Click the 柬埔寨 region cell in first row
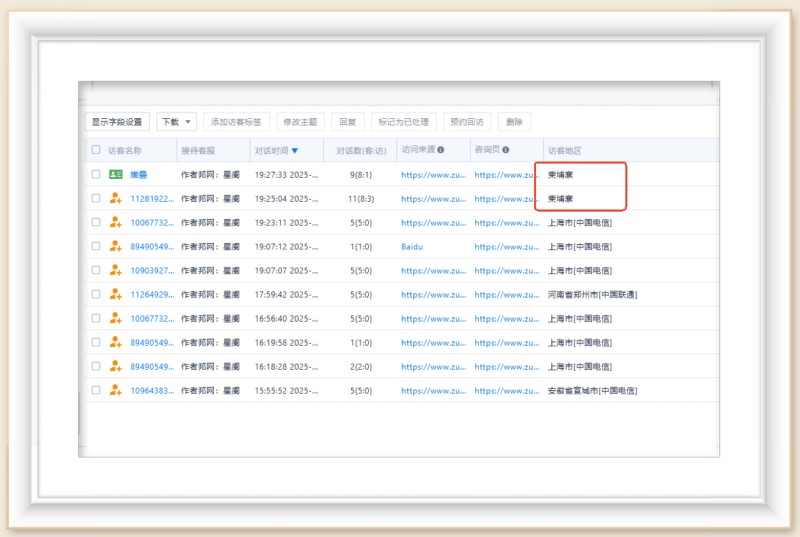 click(561, 175)
